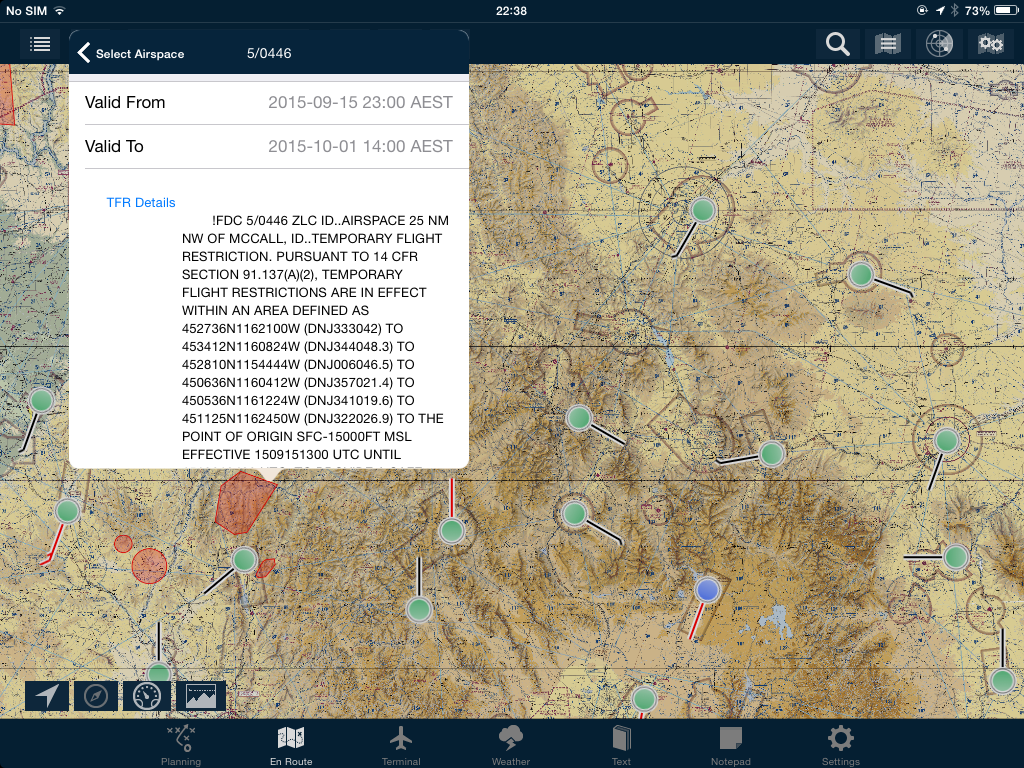Tap the Wi-Fi icon in status bar
The image size is (1024, 768).
coord(59,10)
